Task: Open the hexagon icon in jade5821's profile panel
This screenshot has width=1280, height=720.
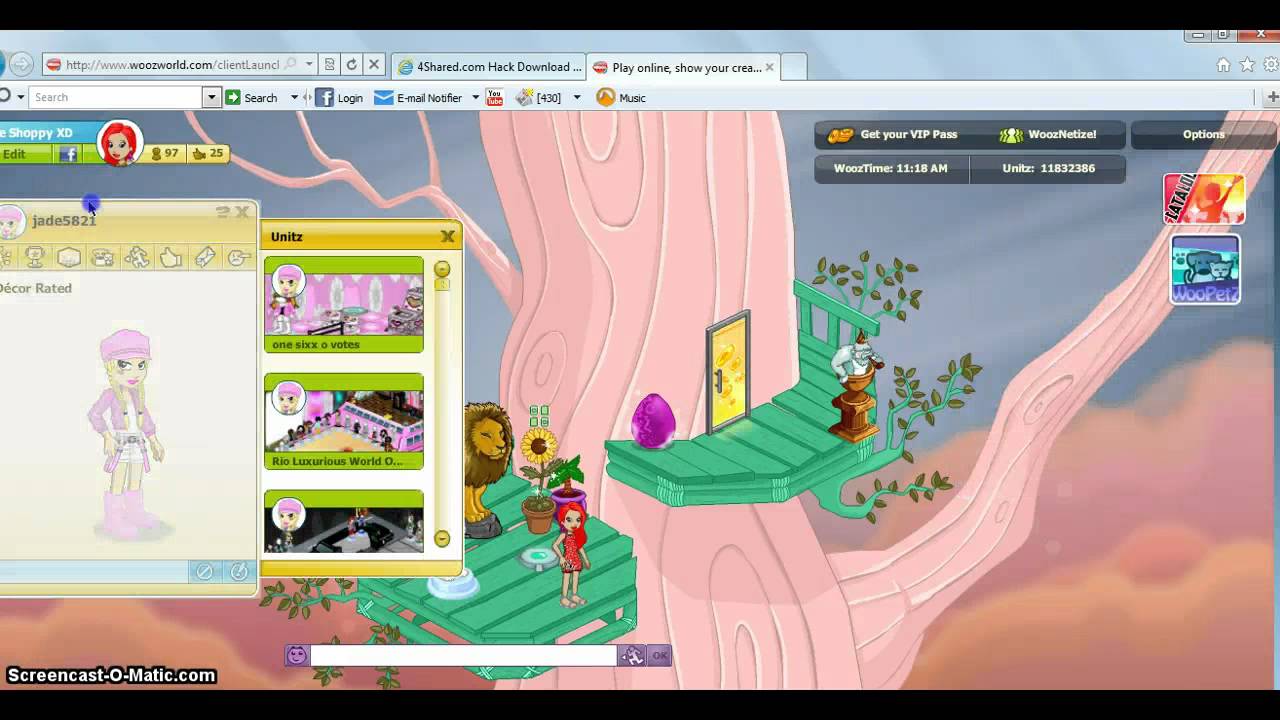Action: 69,258
